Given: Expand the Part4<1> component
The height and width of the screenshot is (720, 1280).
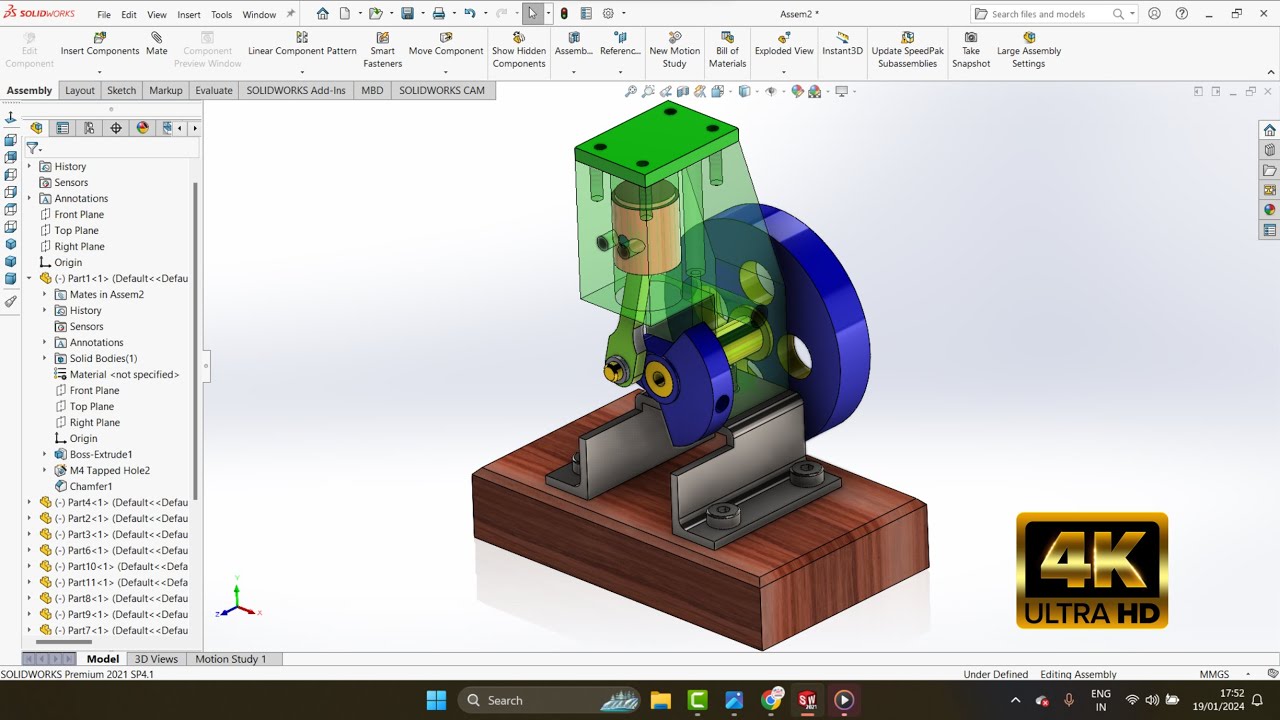Looking at the screenshot, I should click(29, 502).
